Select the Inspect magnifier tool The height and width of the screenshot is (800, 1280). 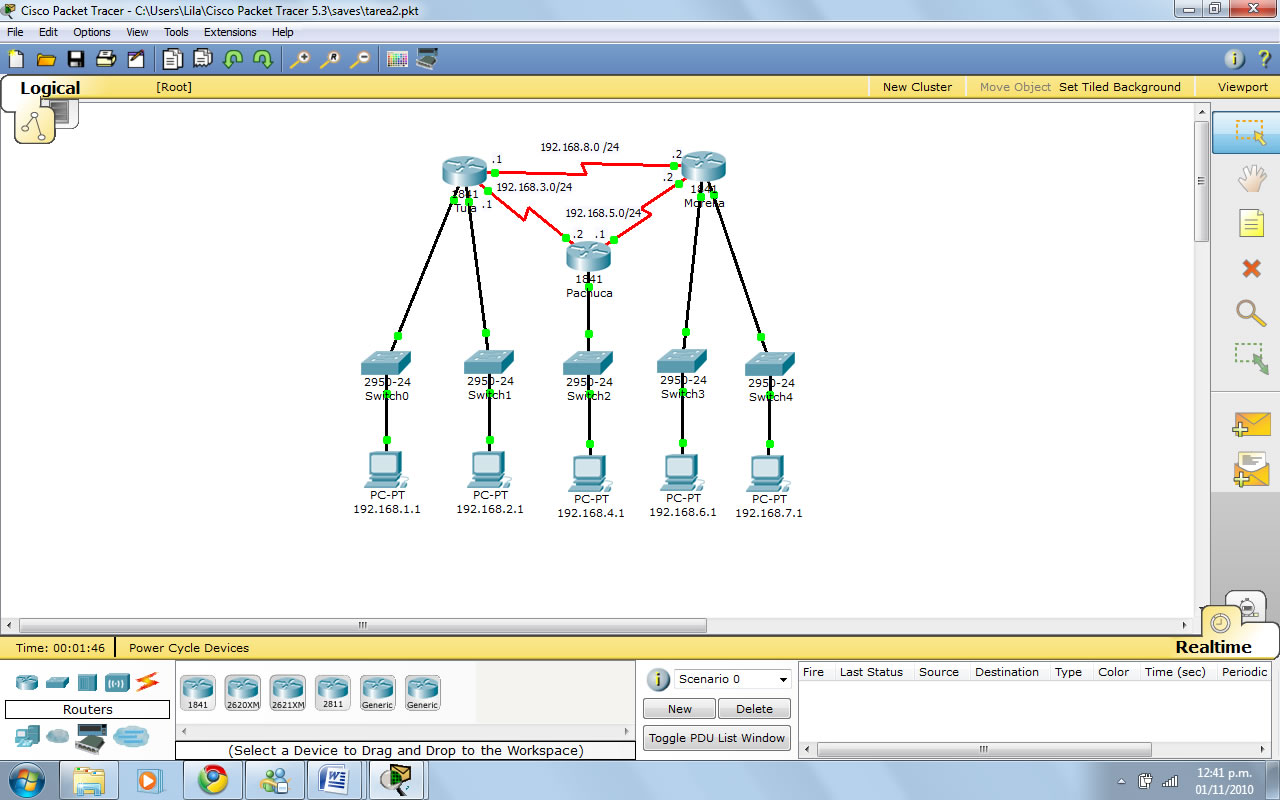click(x=1251, y=312)
